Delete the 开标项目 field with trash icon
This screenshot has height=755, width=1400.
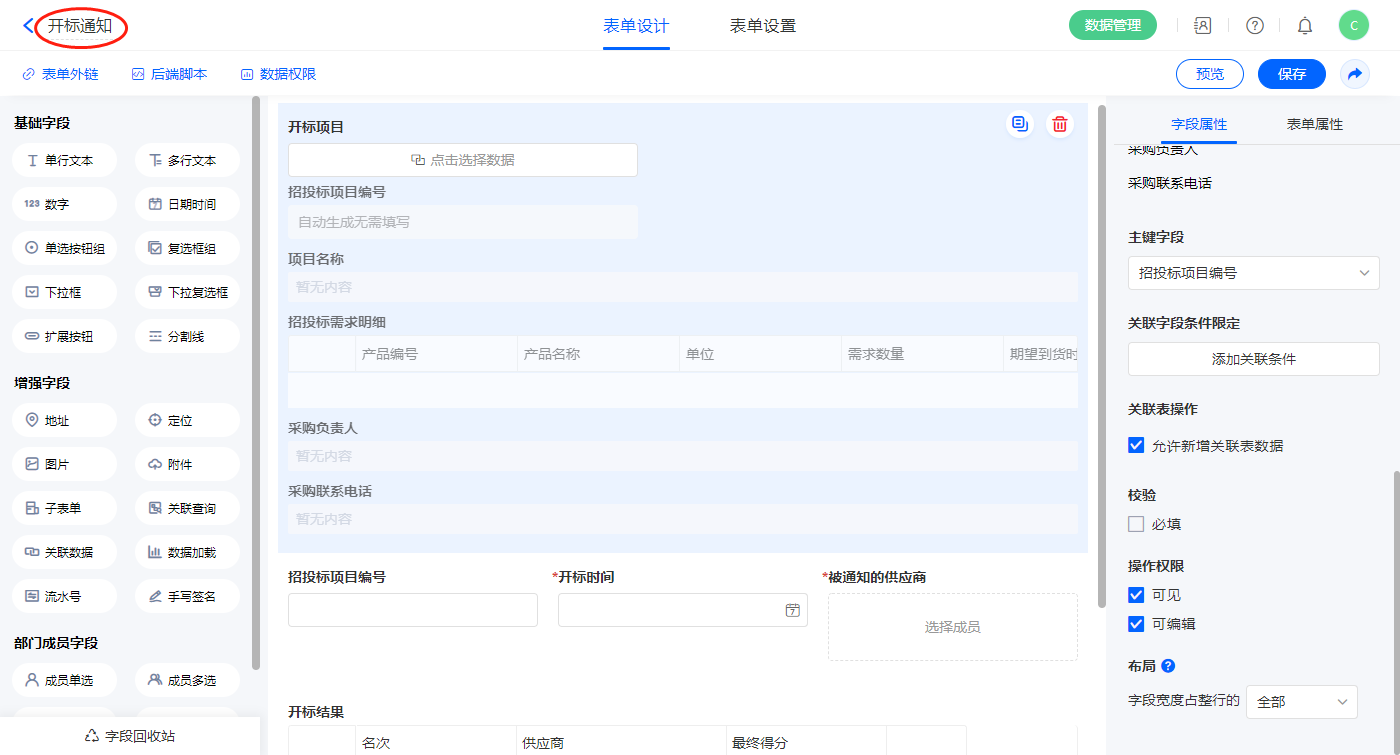pyautogui.click(x=1060, y=124)
